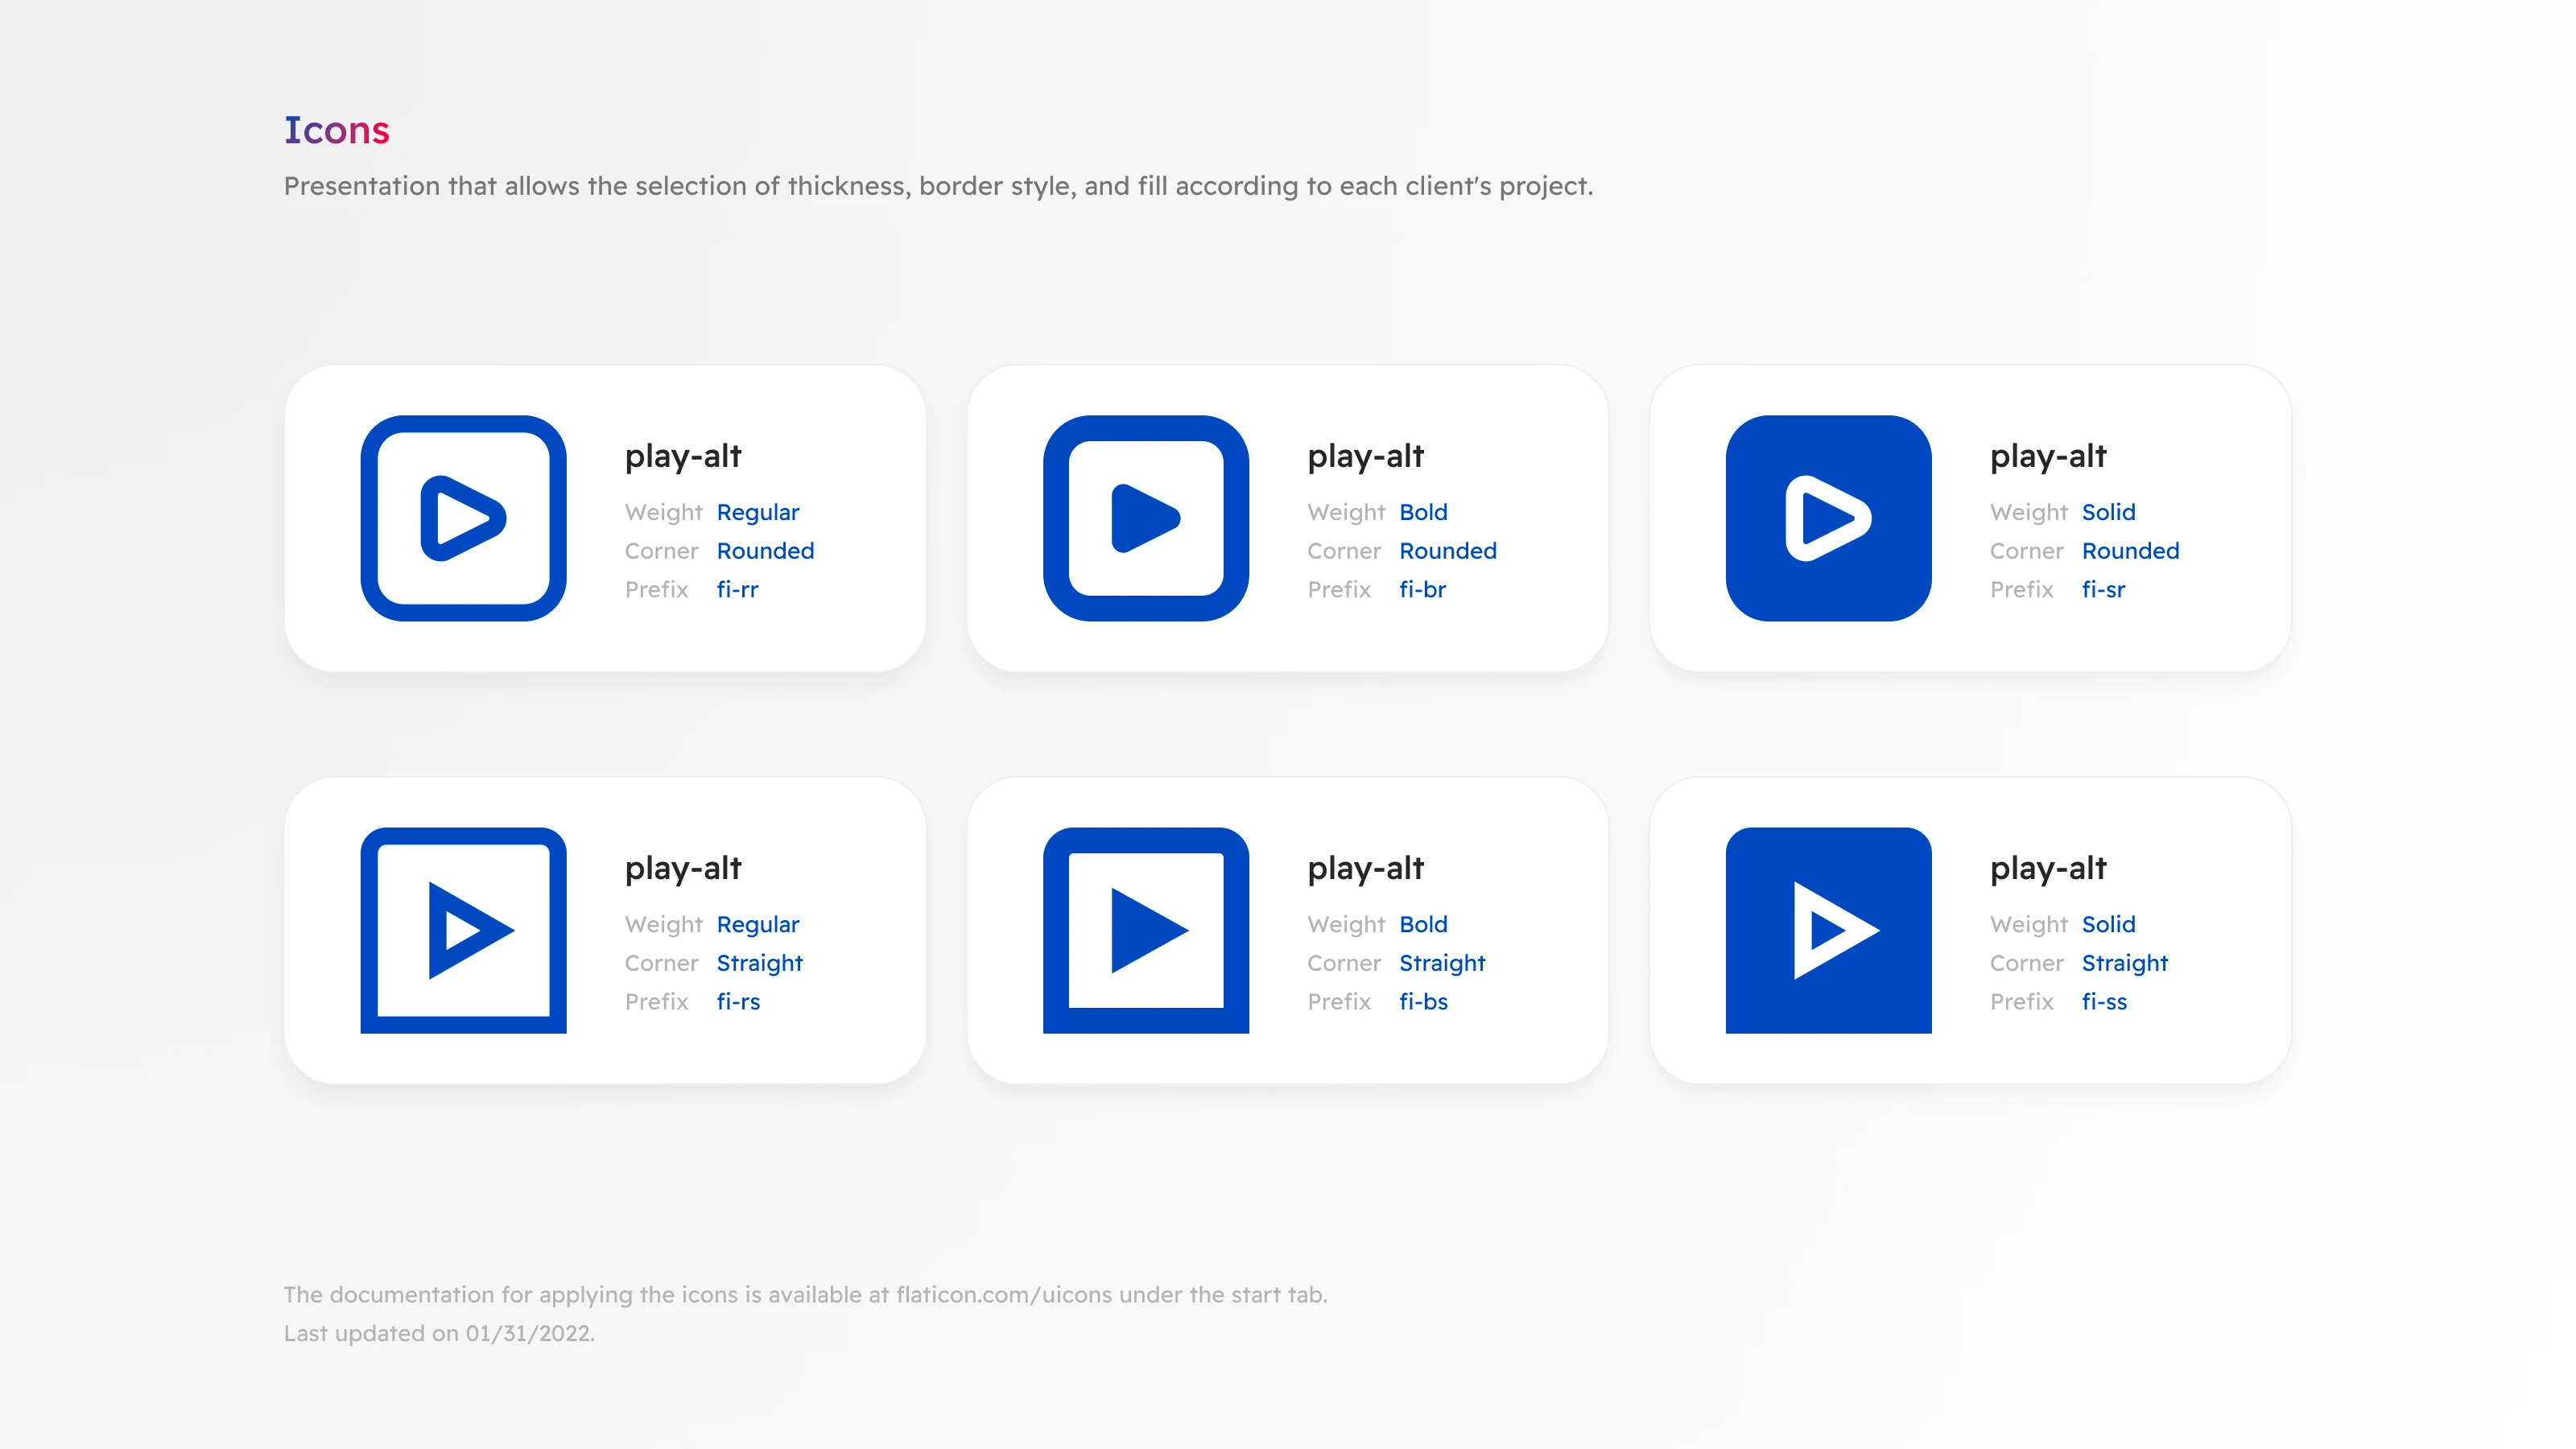This screenshot has height=1449, width=2576.
Task: Click the regular rounded play-alt icon
Action: point(463,518)
